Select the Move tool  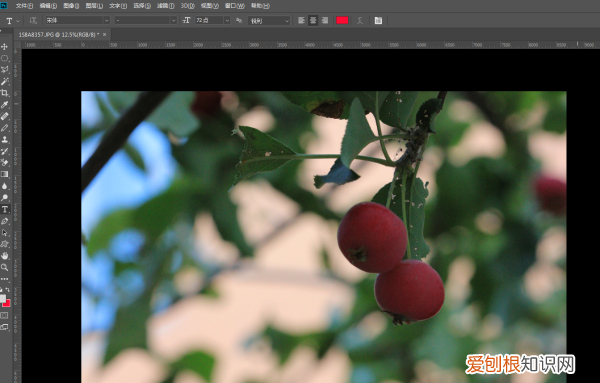point(5,47)
